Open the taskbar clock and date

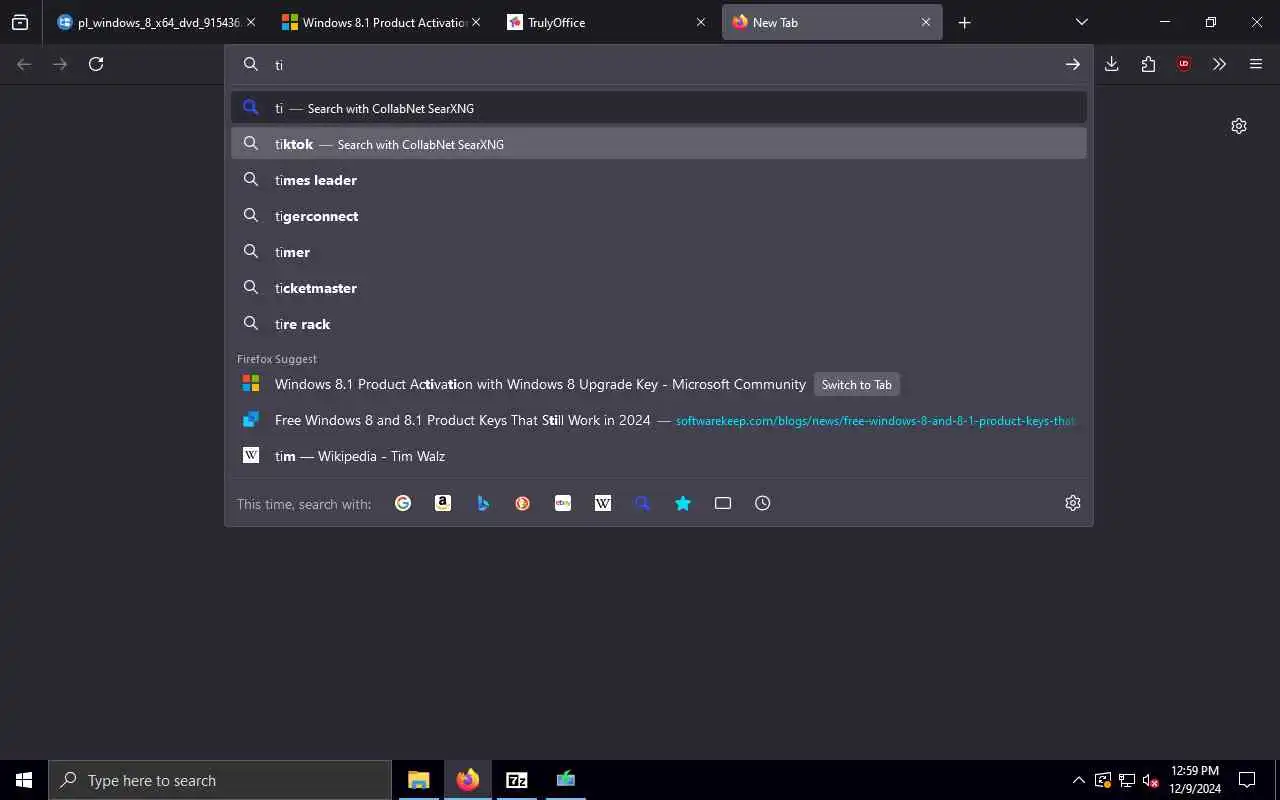click(x=1195, y=780)
